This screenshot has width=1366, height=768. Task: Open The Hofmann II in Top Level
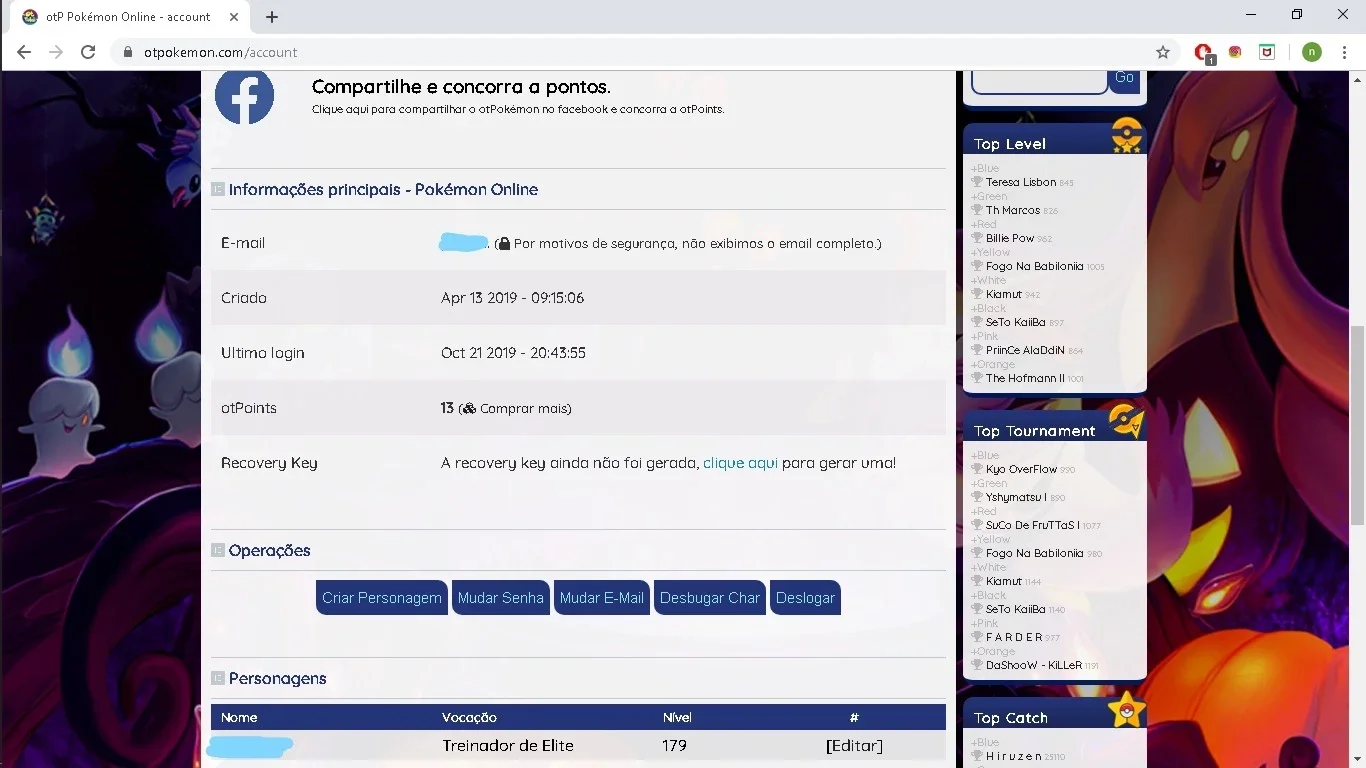[x=1025, y=378]
